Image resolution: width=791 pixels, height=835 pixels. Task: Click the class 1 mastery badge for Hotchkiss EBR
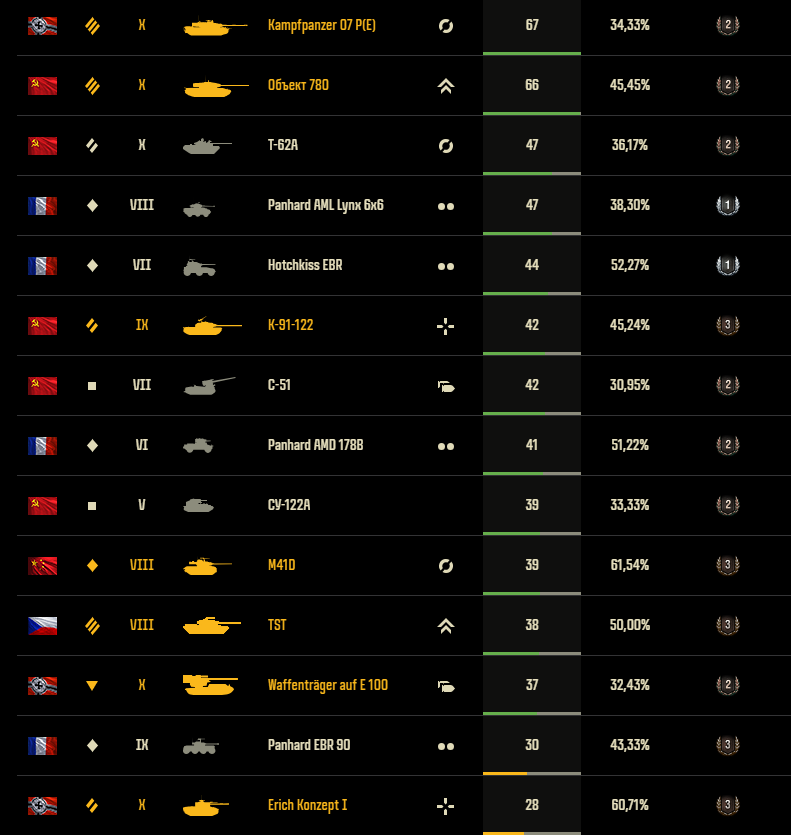[x=728, y=265]
